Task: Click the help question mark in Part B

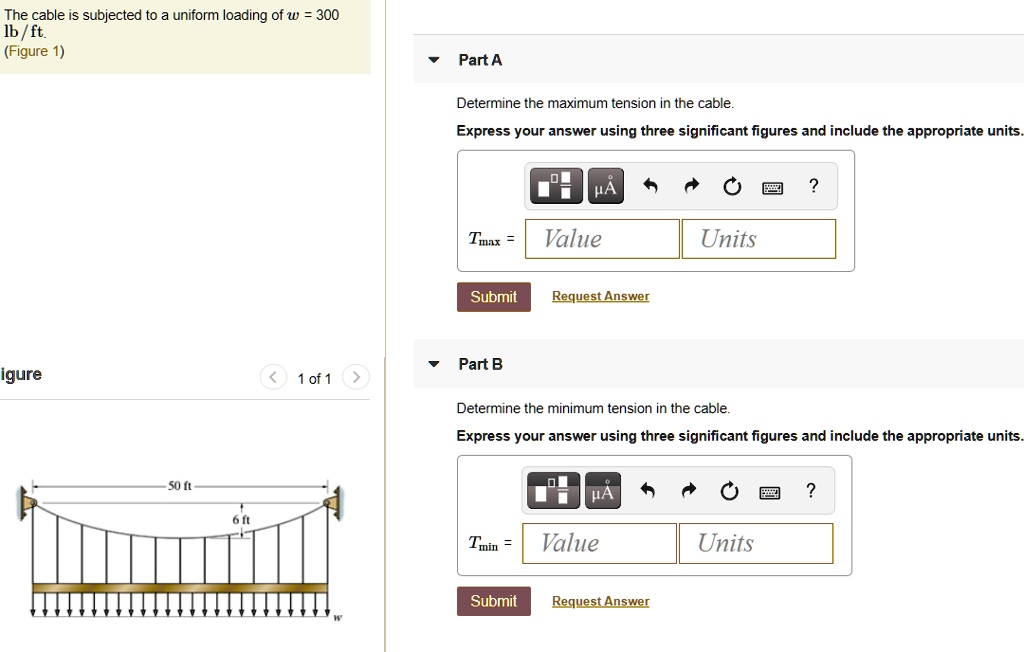Action: [x=809, y=491]
